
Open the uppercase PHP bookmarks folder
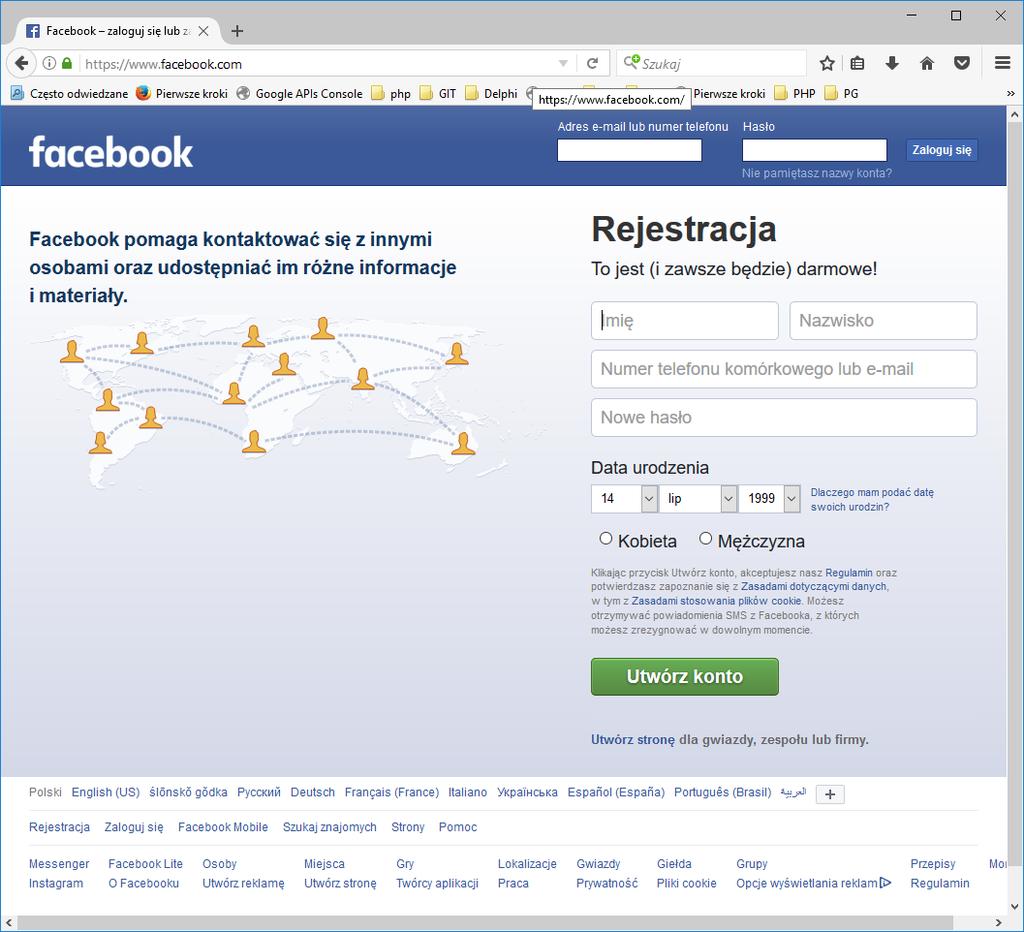coord(795,93)
